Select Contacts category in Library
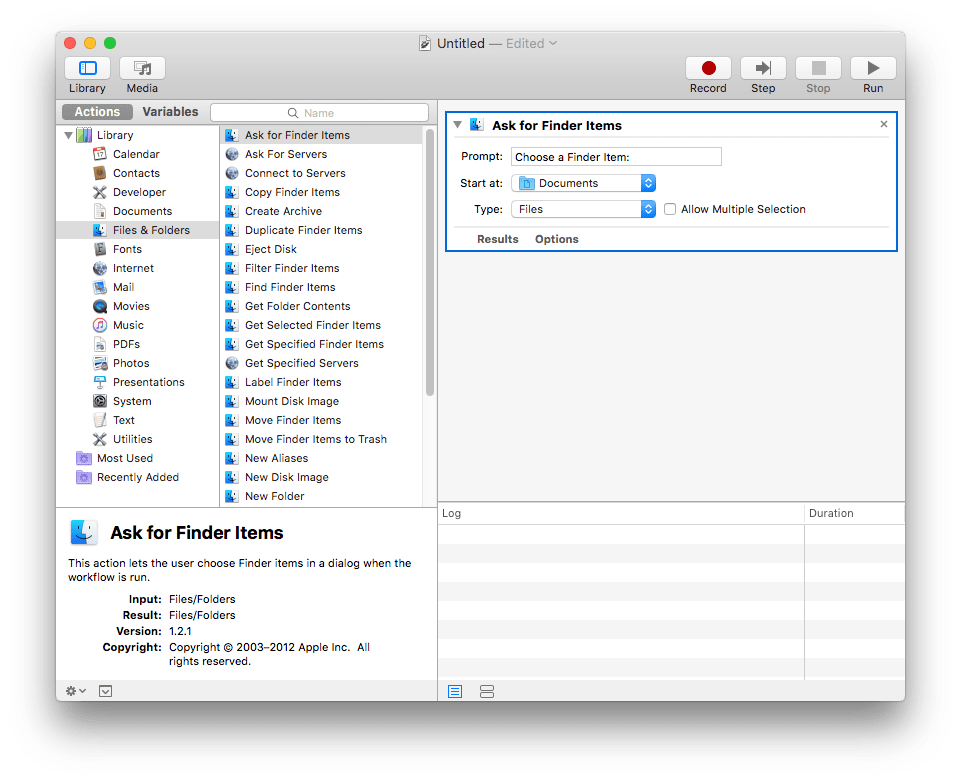Viewport: 961px width, 781px height. [136, 173]
